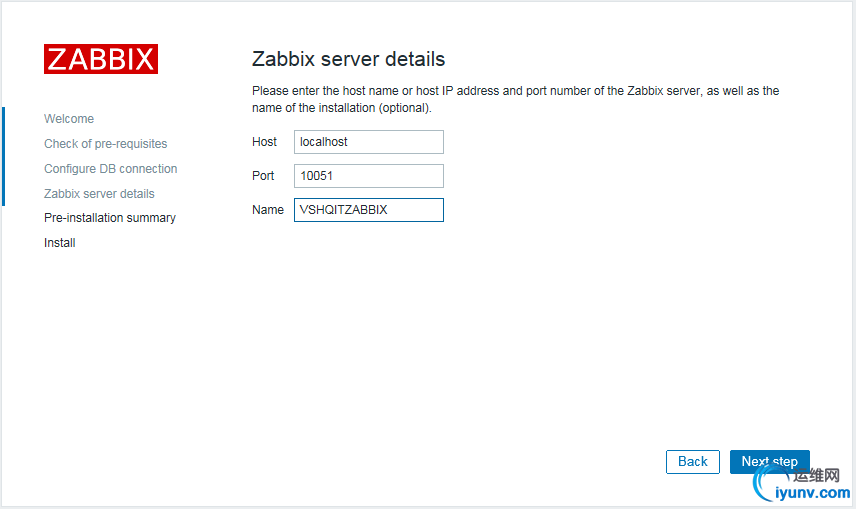The width and height of the screenshot is (856, 509).
Task: Click the ZABBIX logo
Action: click(100, 59)
